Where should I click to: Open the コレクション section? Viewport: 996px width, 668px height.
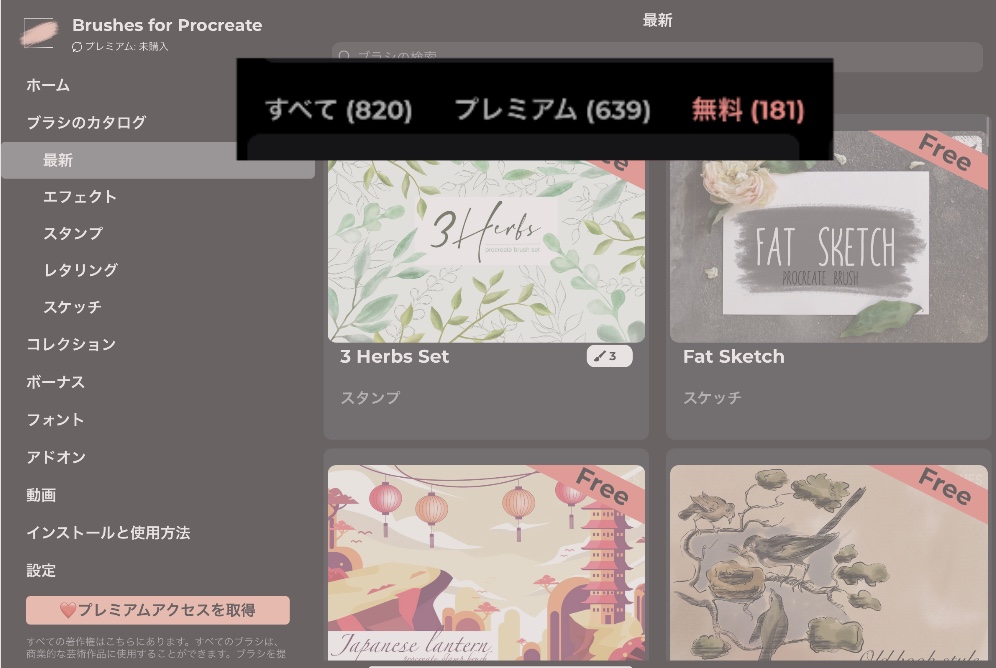(71, 344)
